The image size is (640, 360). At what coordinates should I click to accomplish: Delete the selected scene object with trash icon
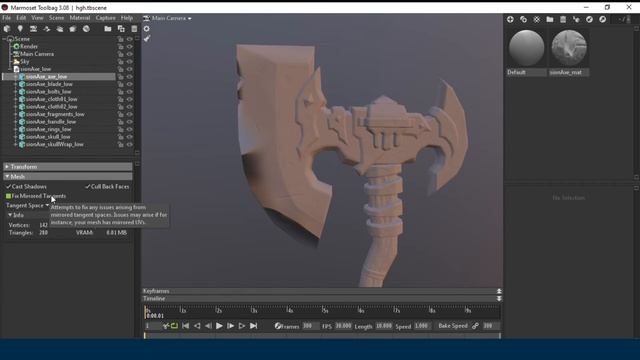pos(134,29)
